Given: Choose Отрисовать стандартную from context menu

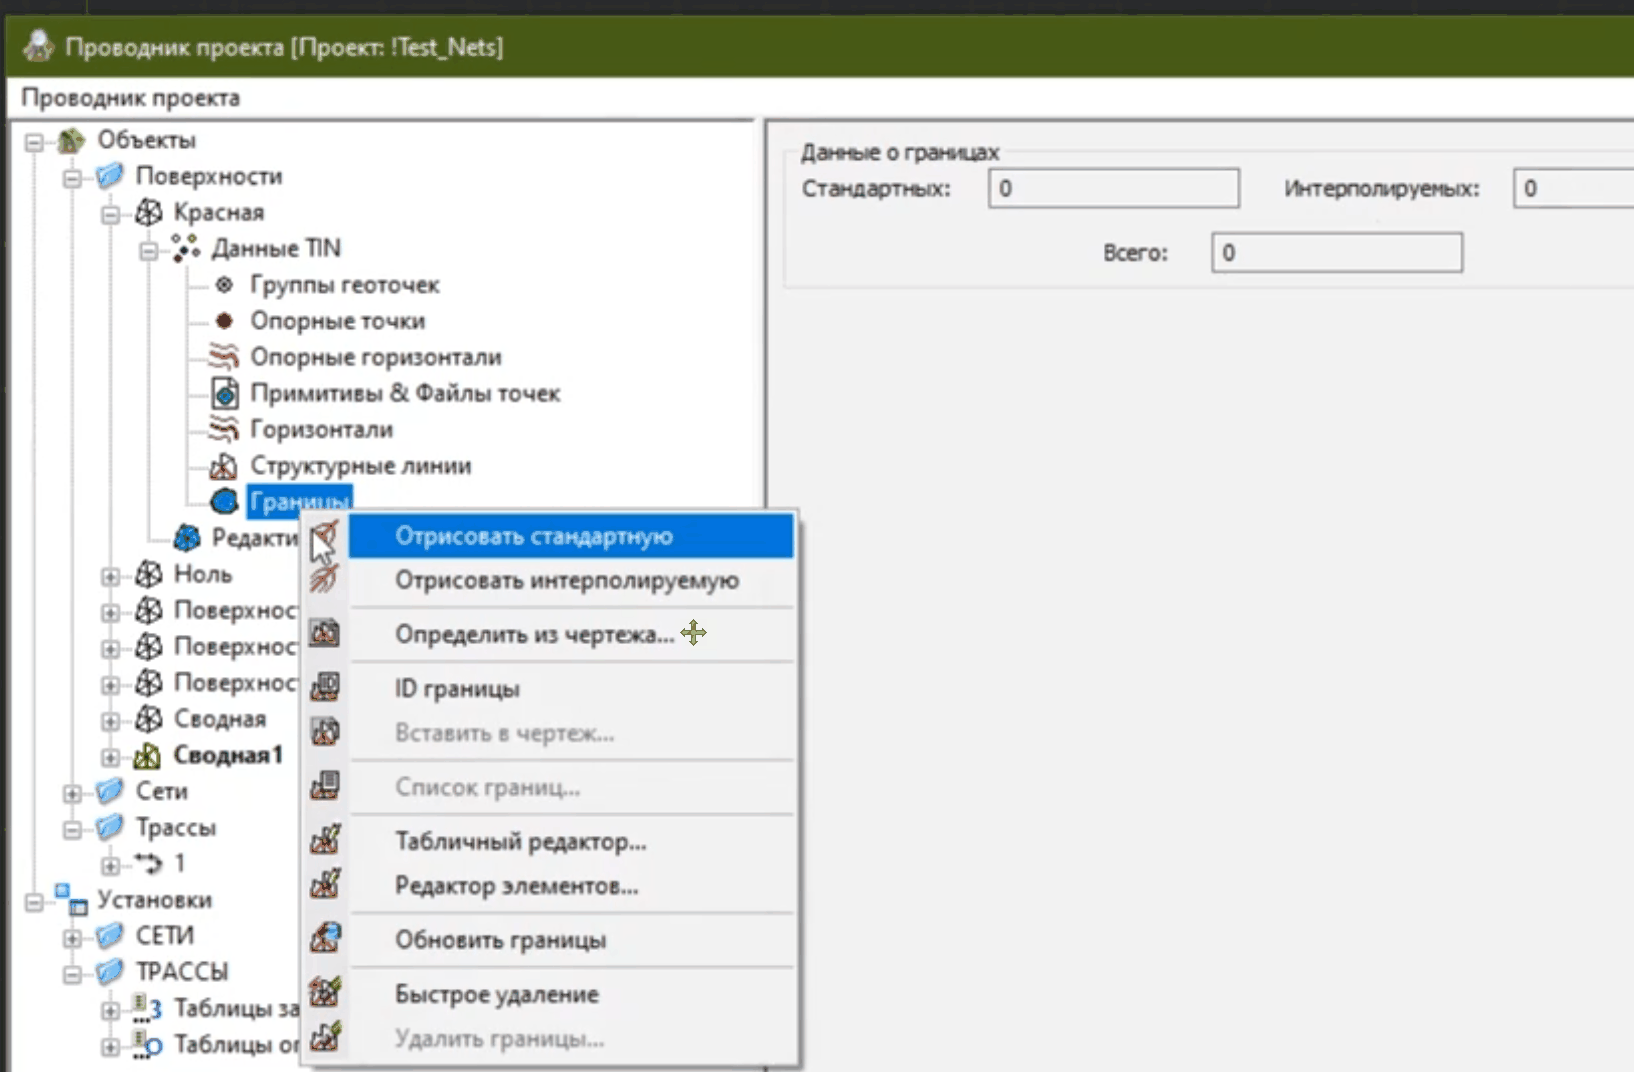Looking at the screenshot, I should [x=533, y=536].
